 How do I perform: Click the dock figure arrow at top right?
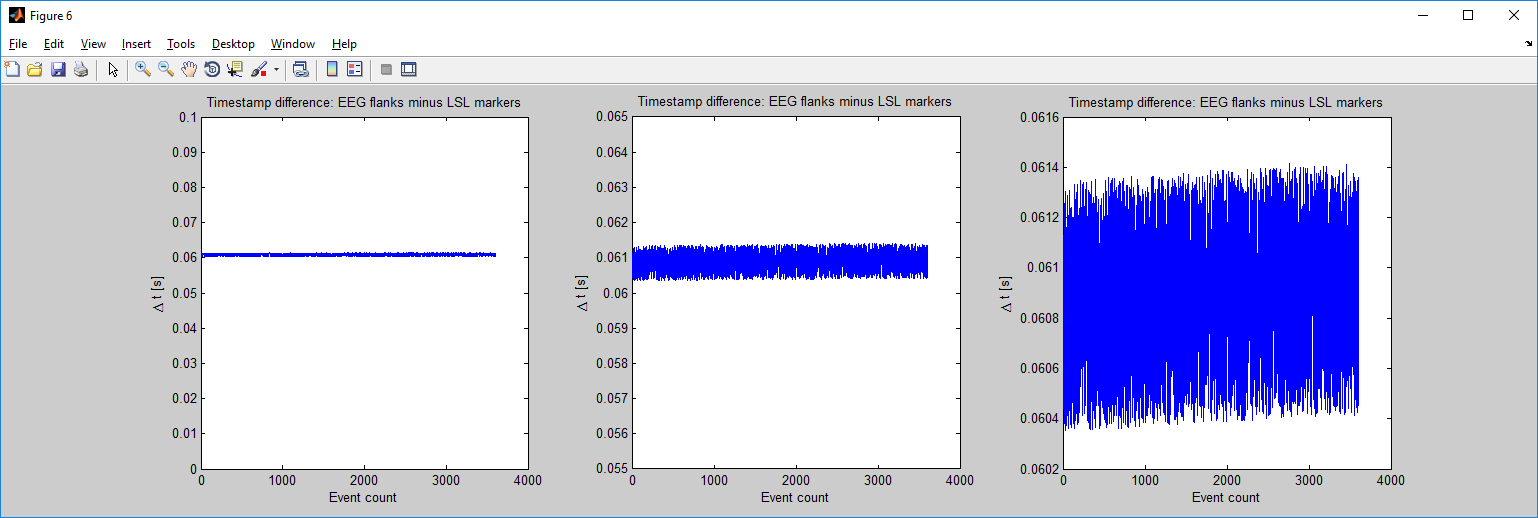[1527, 44]
